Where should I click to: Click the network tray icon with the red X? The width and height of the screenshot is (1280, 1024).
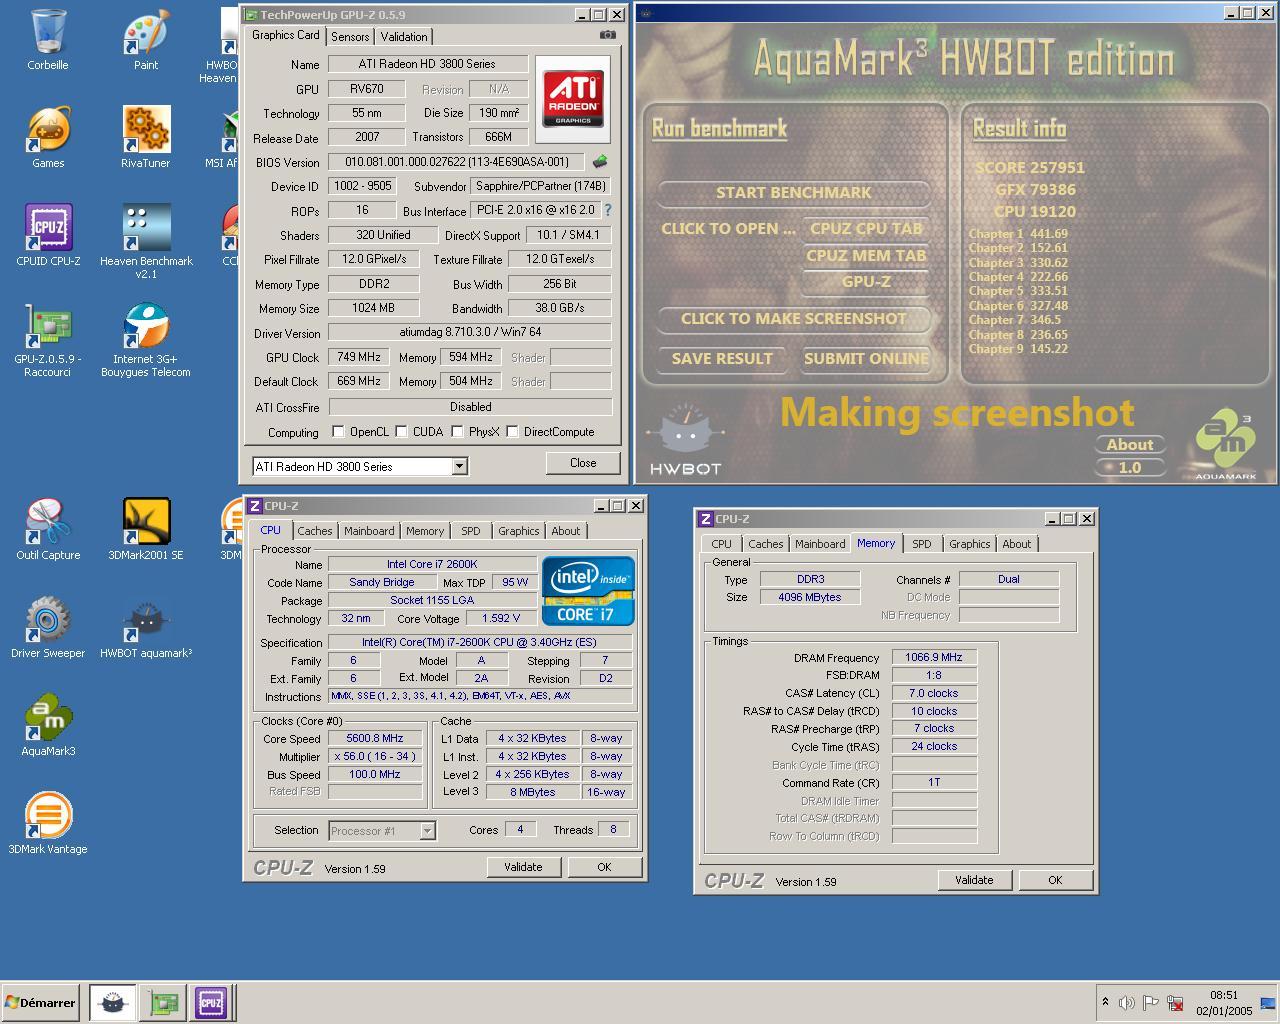1175,1002
